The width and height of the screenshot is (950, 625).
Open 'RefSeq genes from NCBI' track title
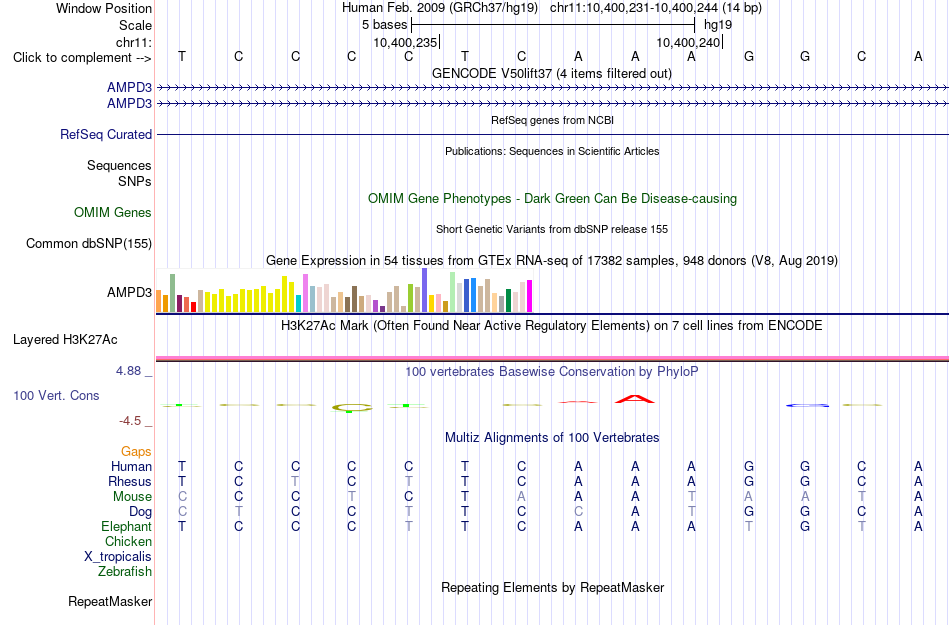tap(552, 120)
